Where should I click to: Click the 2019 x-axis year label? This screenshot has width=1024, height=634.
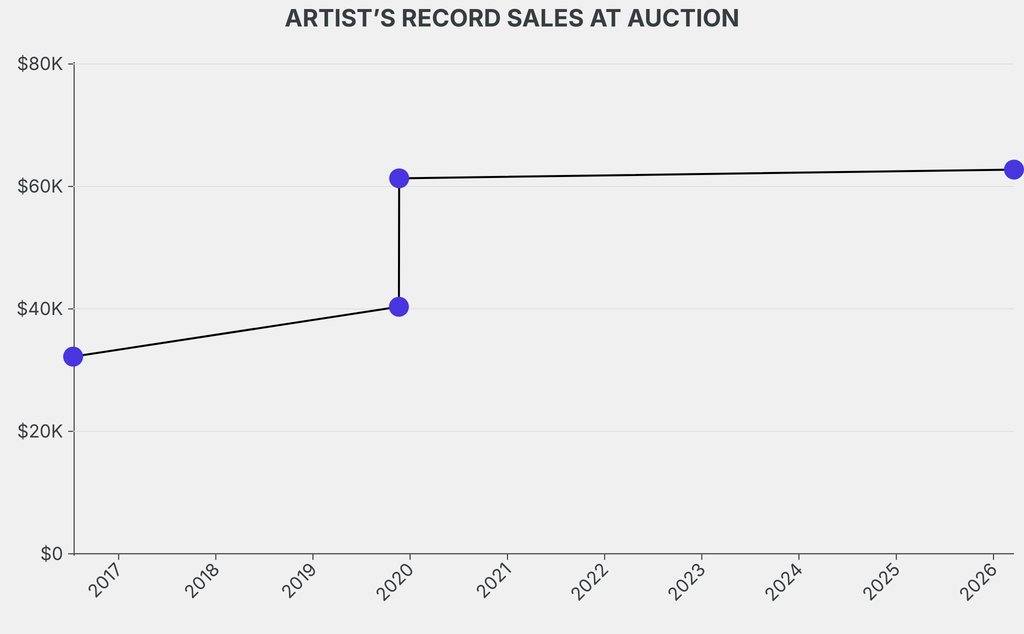(x=298, y=580)
